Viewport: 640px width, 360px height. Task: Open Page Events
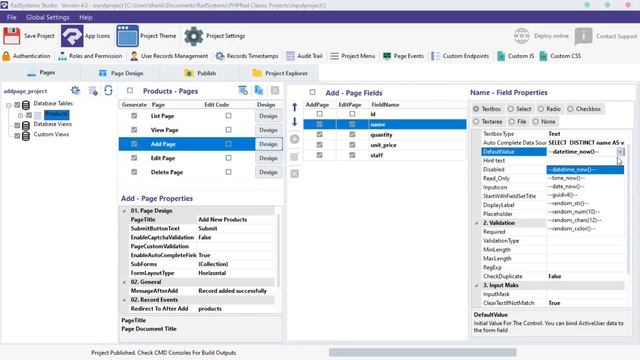click(403, 56)
